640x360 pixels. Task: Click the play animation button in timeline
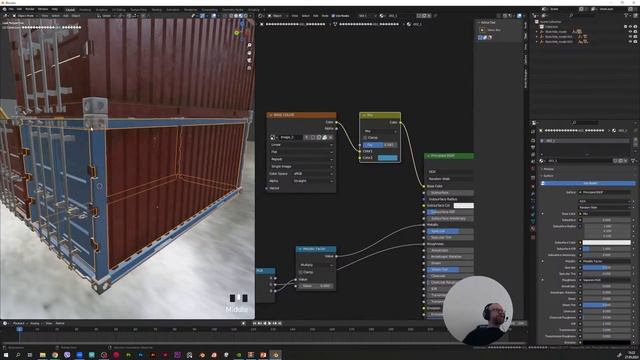(x=269, y=323)
